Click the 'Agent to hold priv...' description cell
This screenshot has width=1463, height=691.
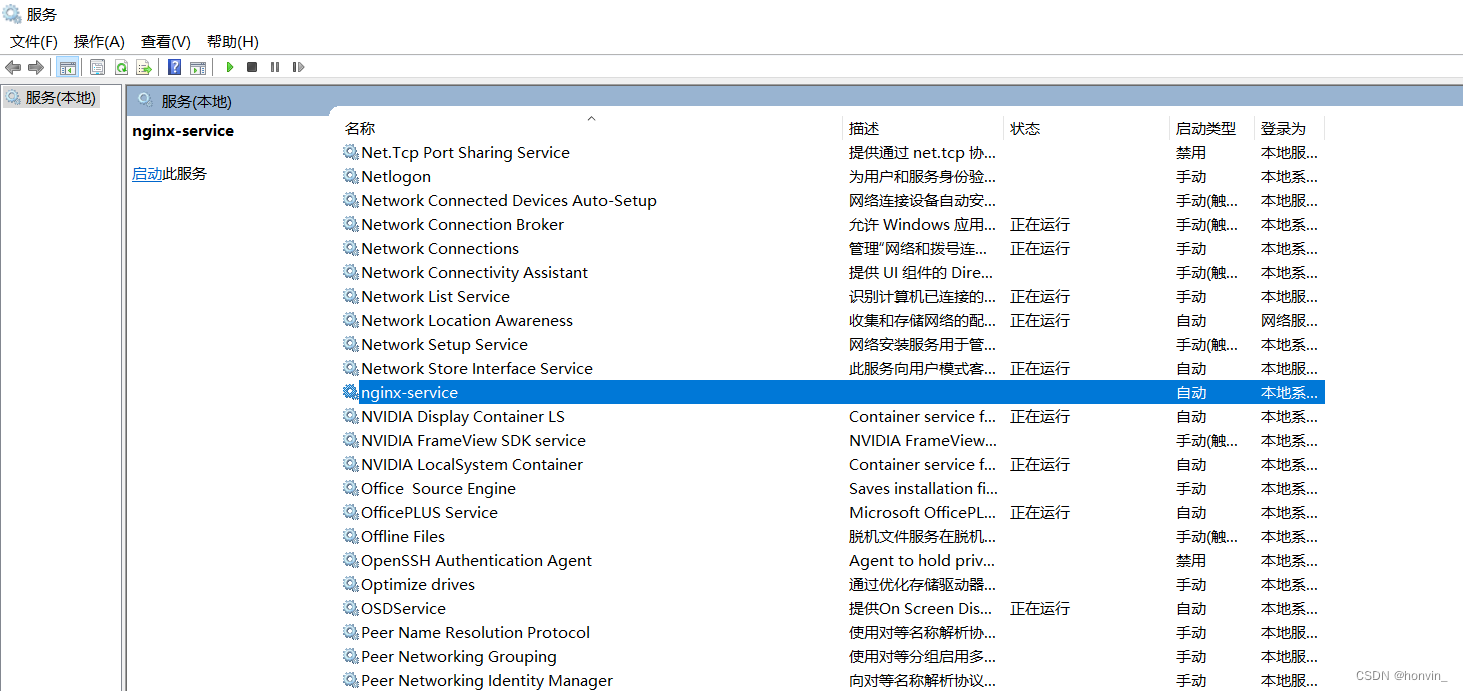click(x=922, y=560)
